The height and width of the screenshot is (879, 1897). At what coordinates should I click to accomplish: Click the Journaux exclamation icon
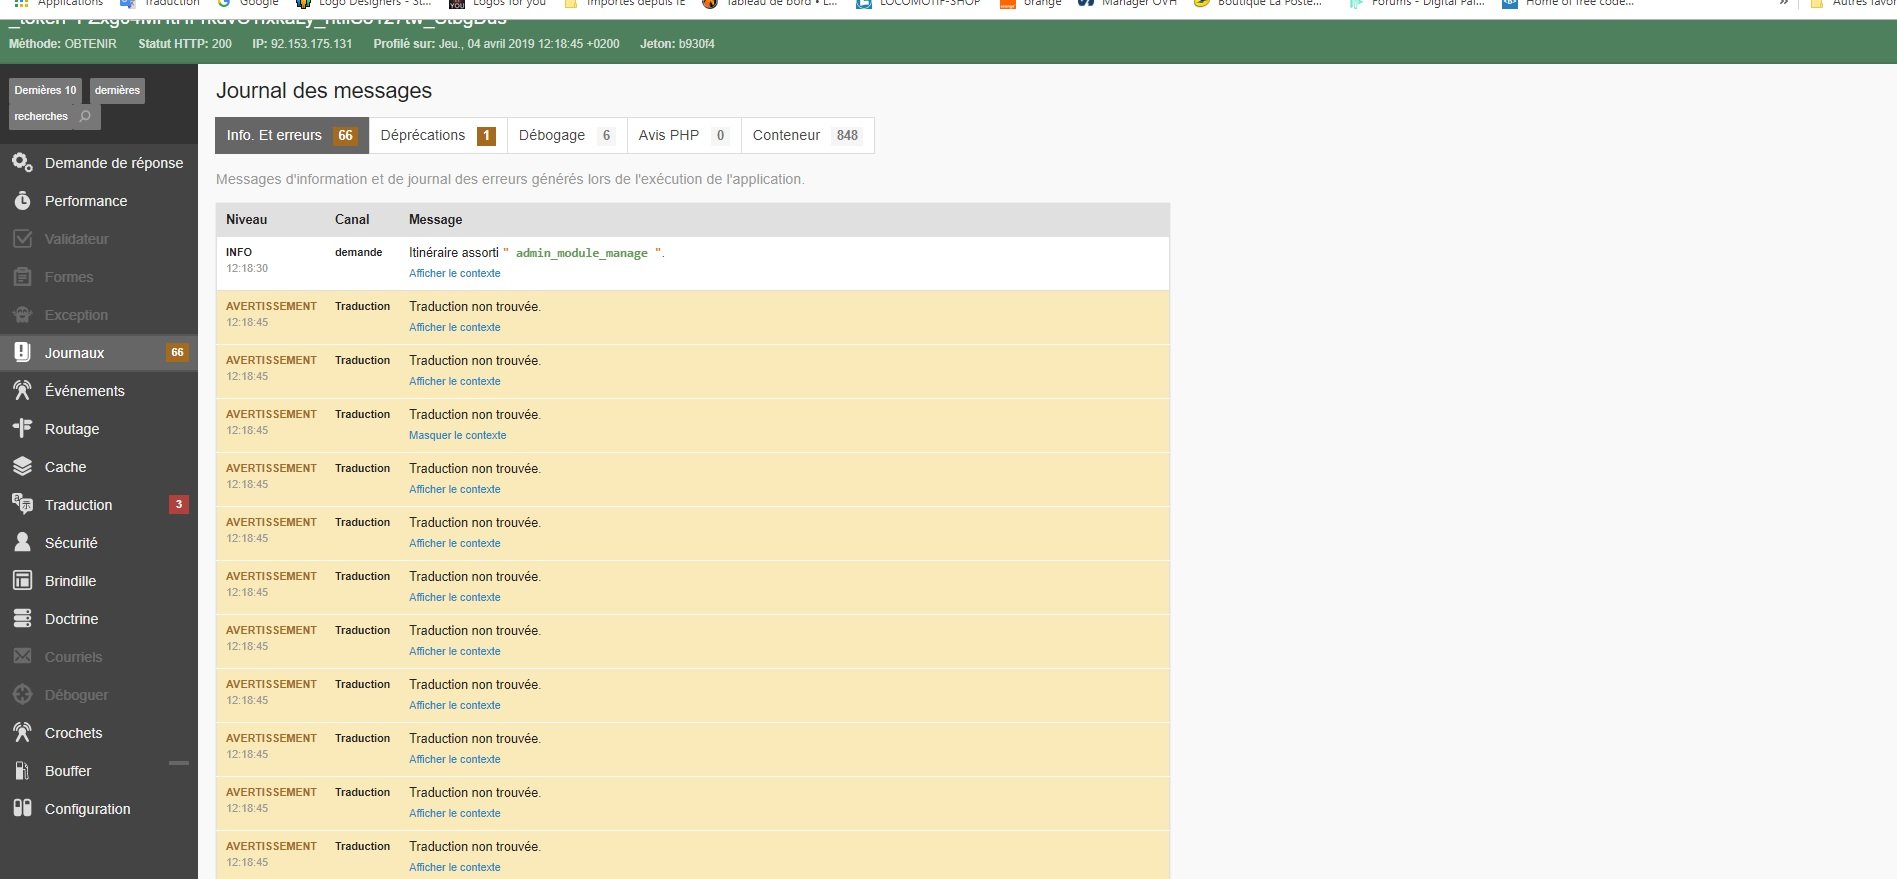coord(22,352)
